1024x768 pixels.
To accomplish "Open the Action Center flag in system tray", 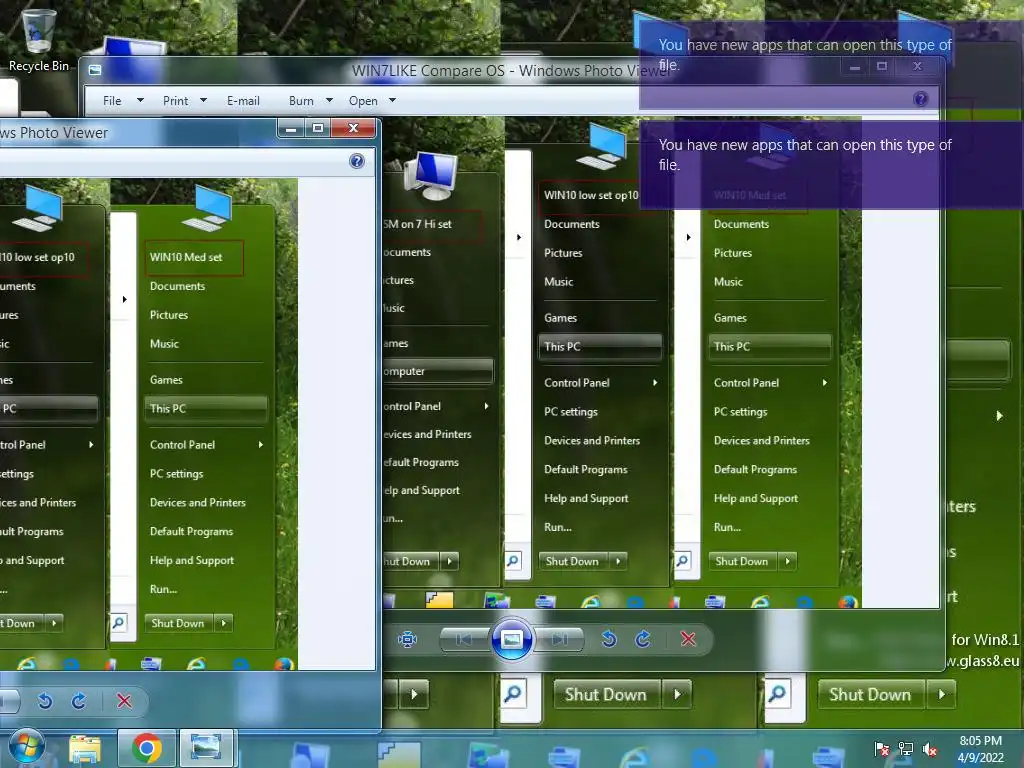I will pyautogui.click(x=882, y=749).
